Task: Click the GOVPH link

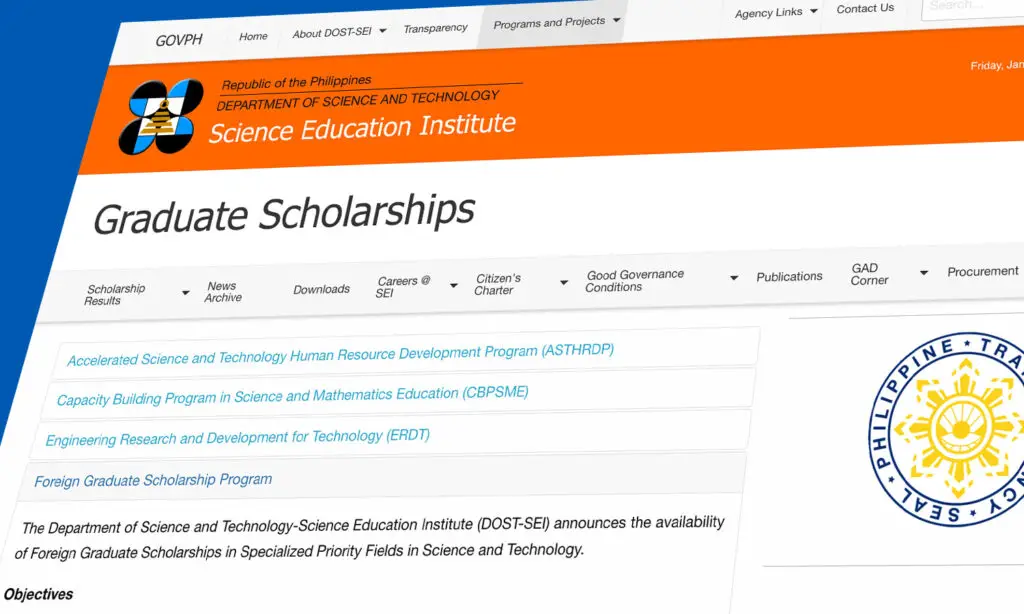Action: (x=178, y=39)
